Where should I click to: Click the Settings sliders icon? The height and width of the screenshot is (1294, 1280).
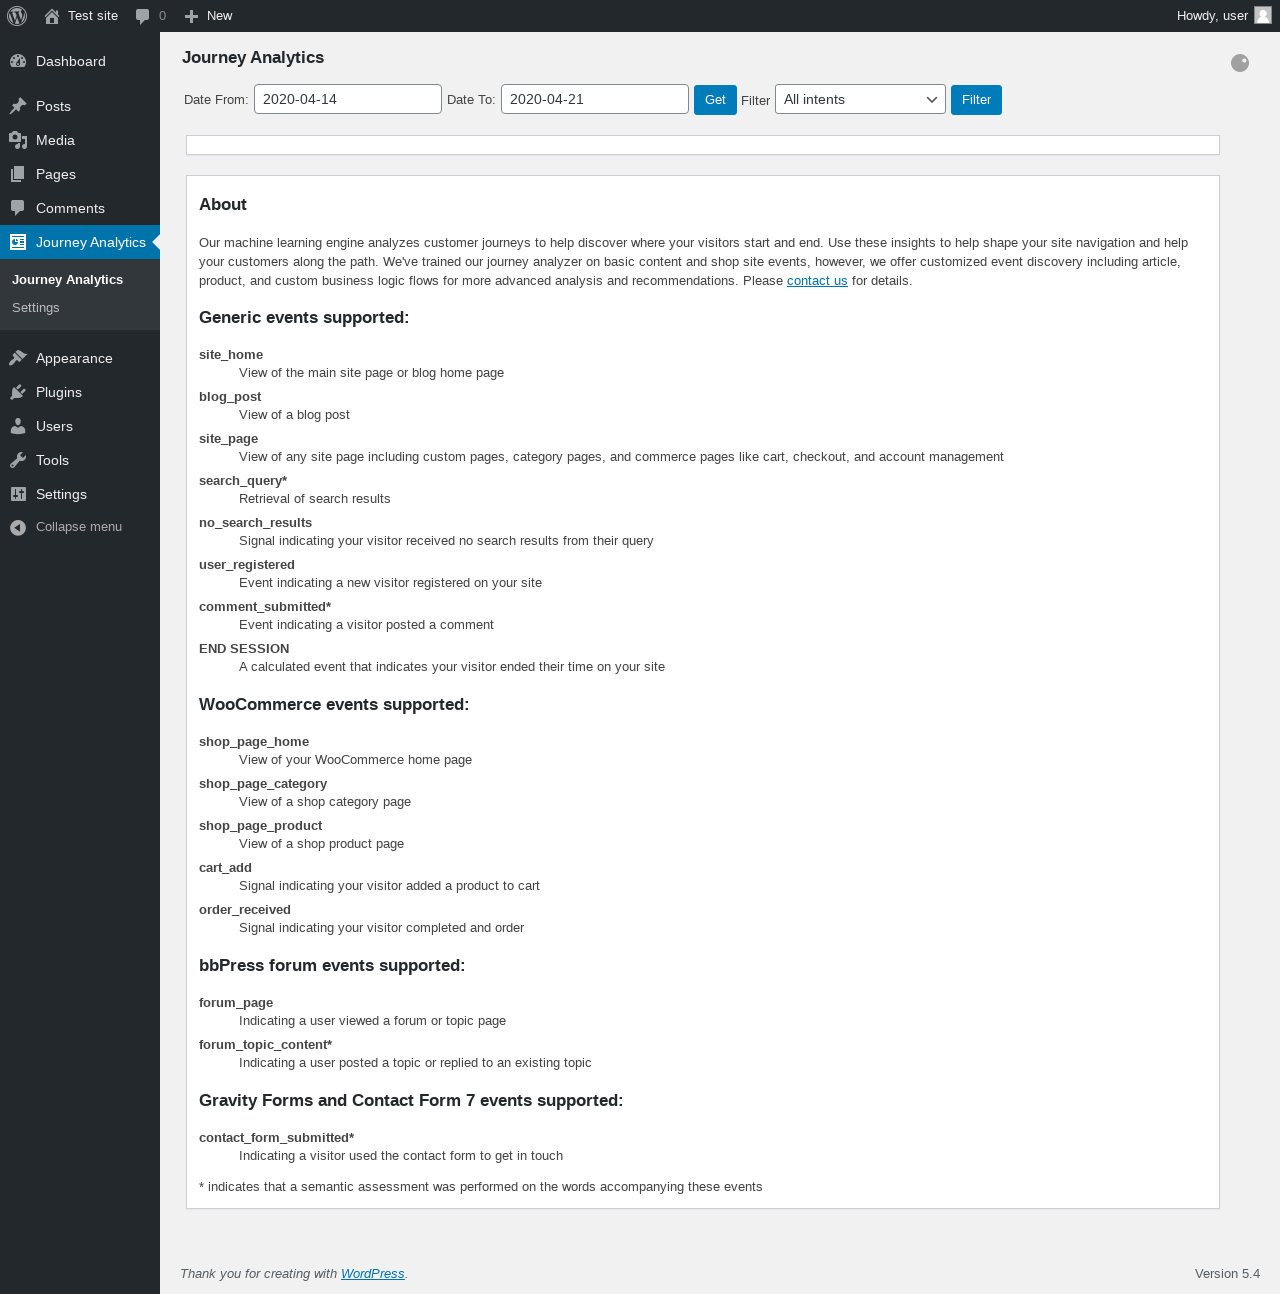coord(18,494)
